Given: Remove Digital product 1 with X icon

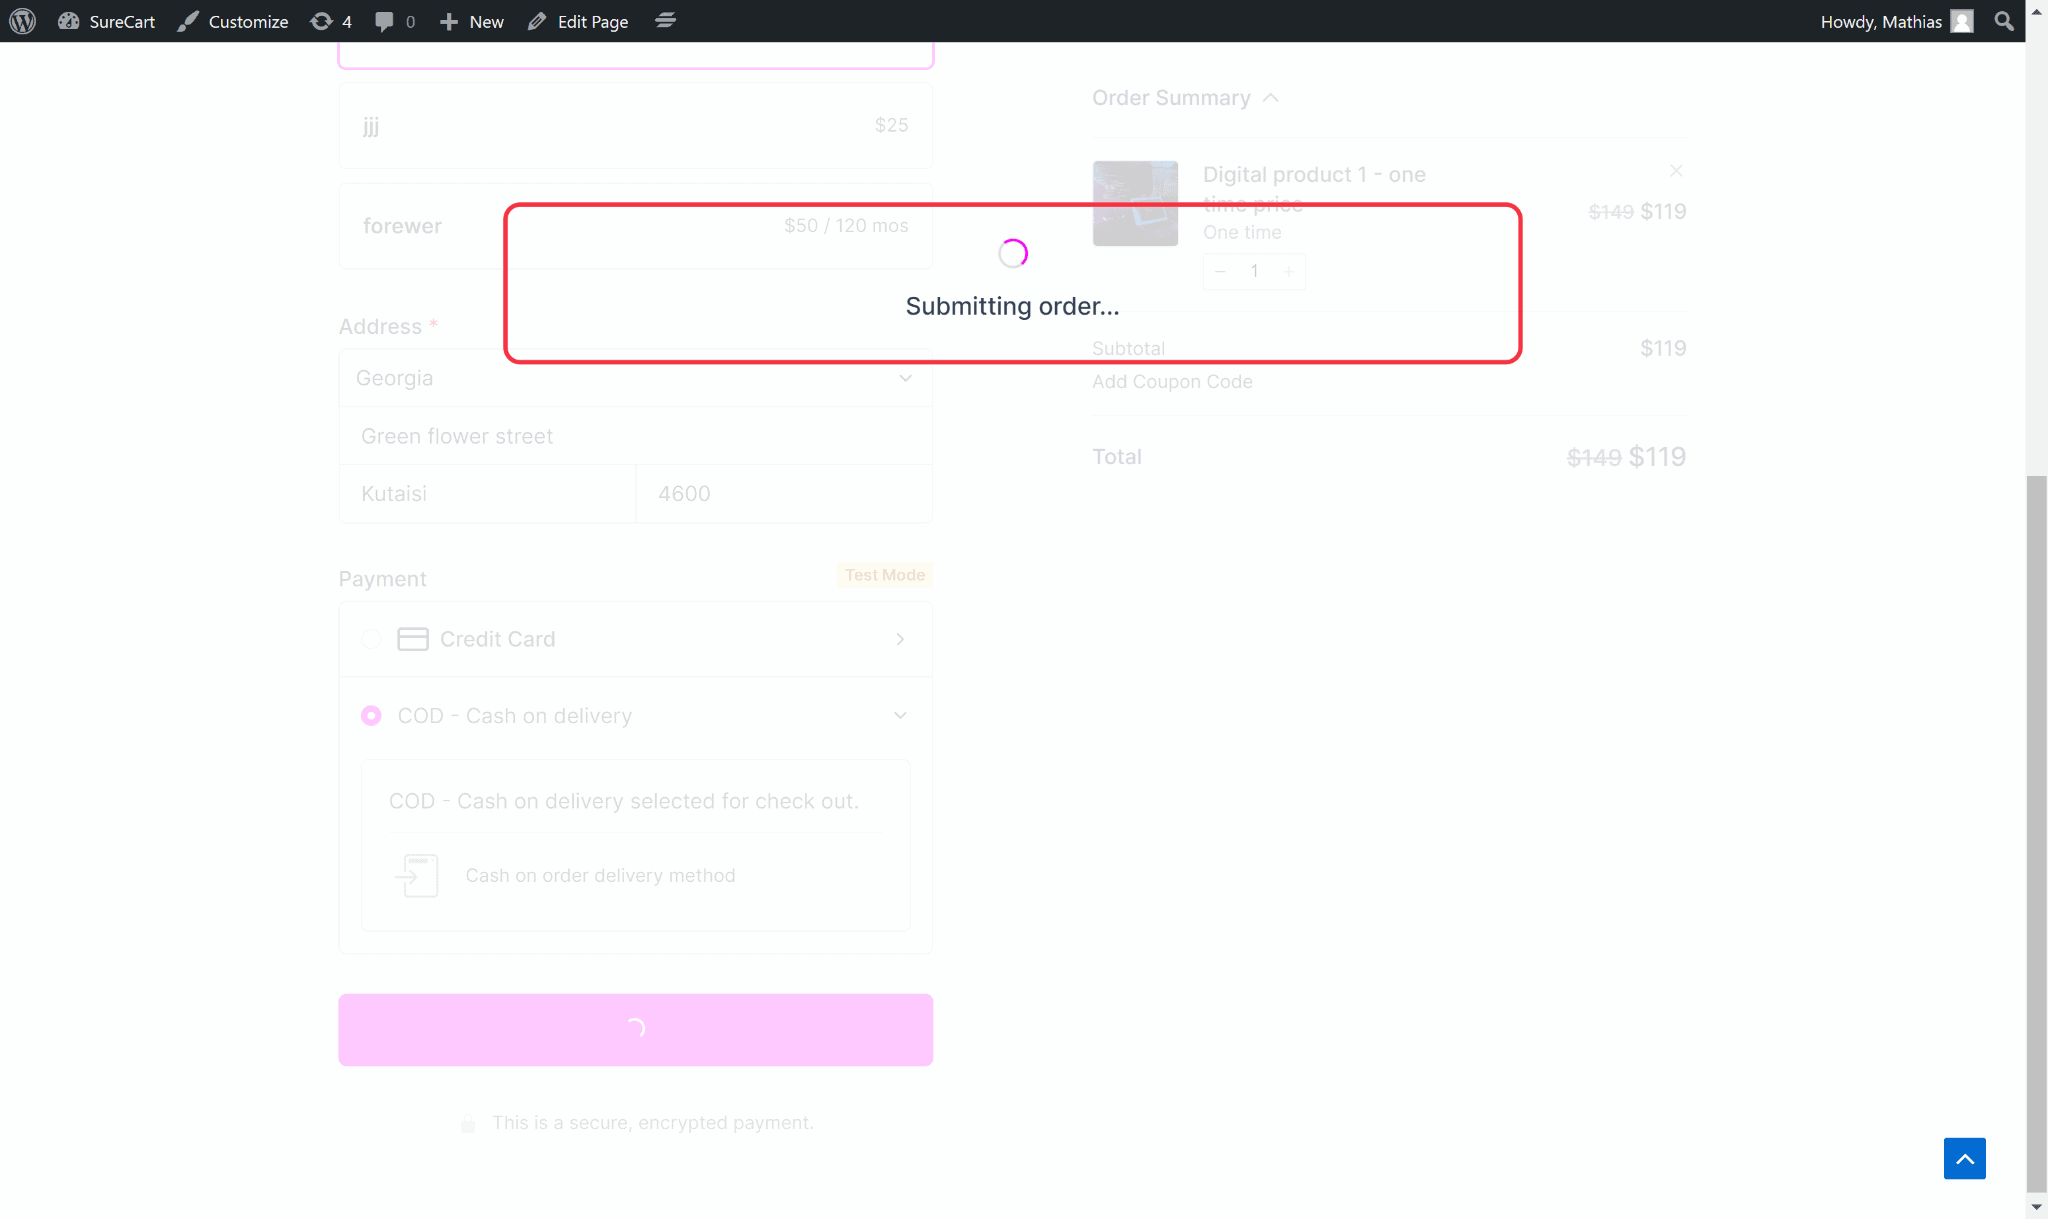Looking at the screenshot, I should point(1676,171).
